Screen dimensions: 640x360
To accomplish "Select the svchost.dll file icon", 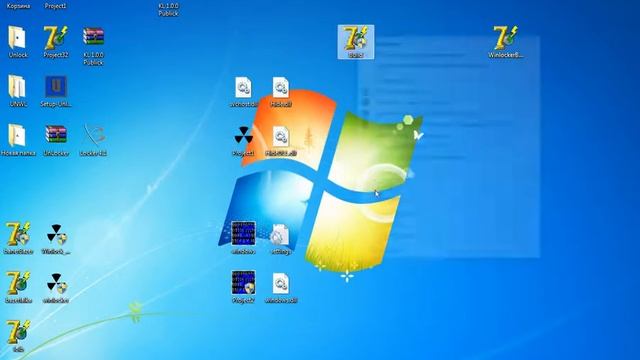I will [x=244, y=87].
